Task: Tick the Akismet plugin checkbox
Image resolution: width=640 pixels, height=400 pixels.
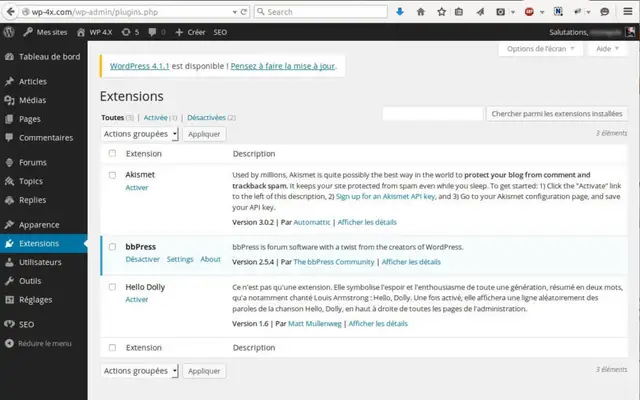Action: tap(112, 175)
